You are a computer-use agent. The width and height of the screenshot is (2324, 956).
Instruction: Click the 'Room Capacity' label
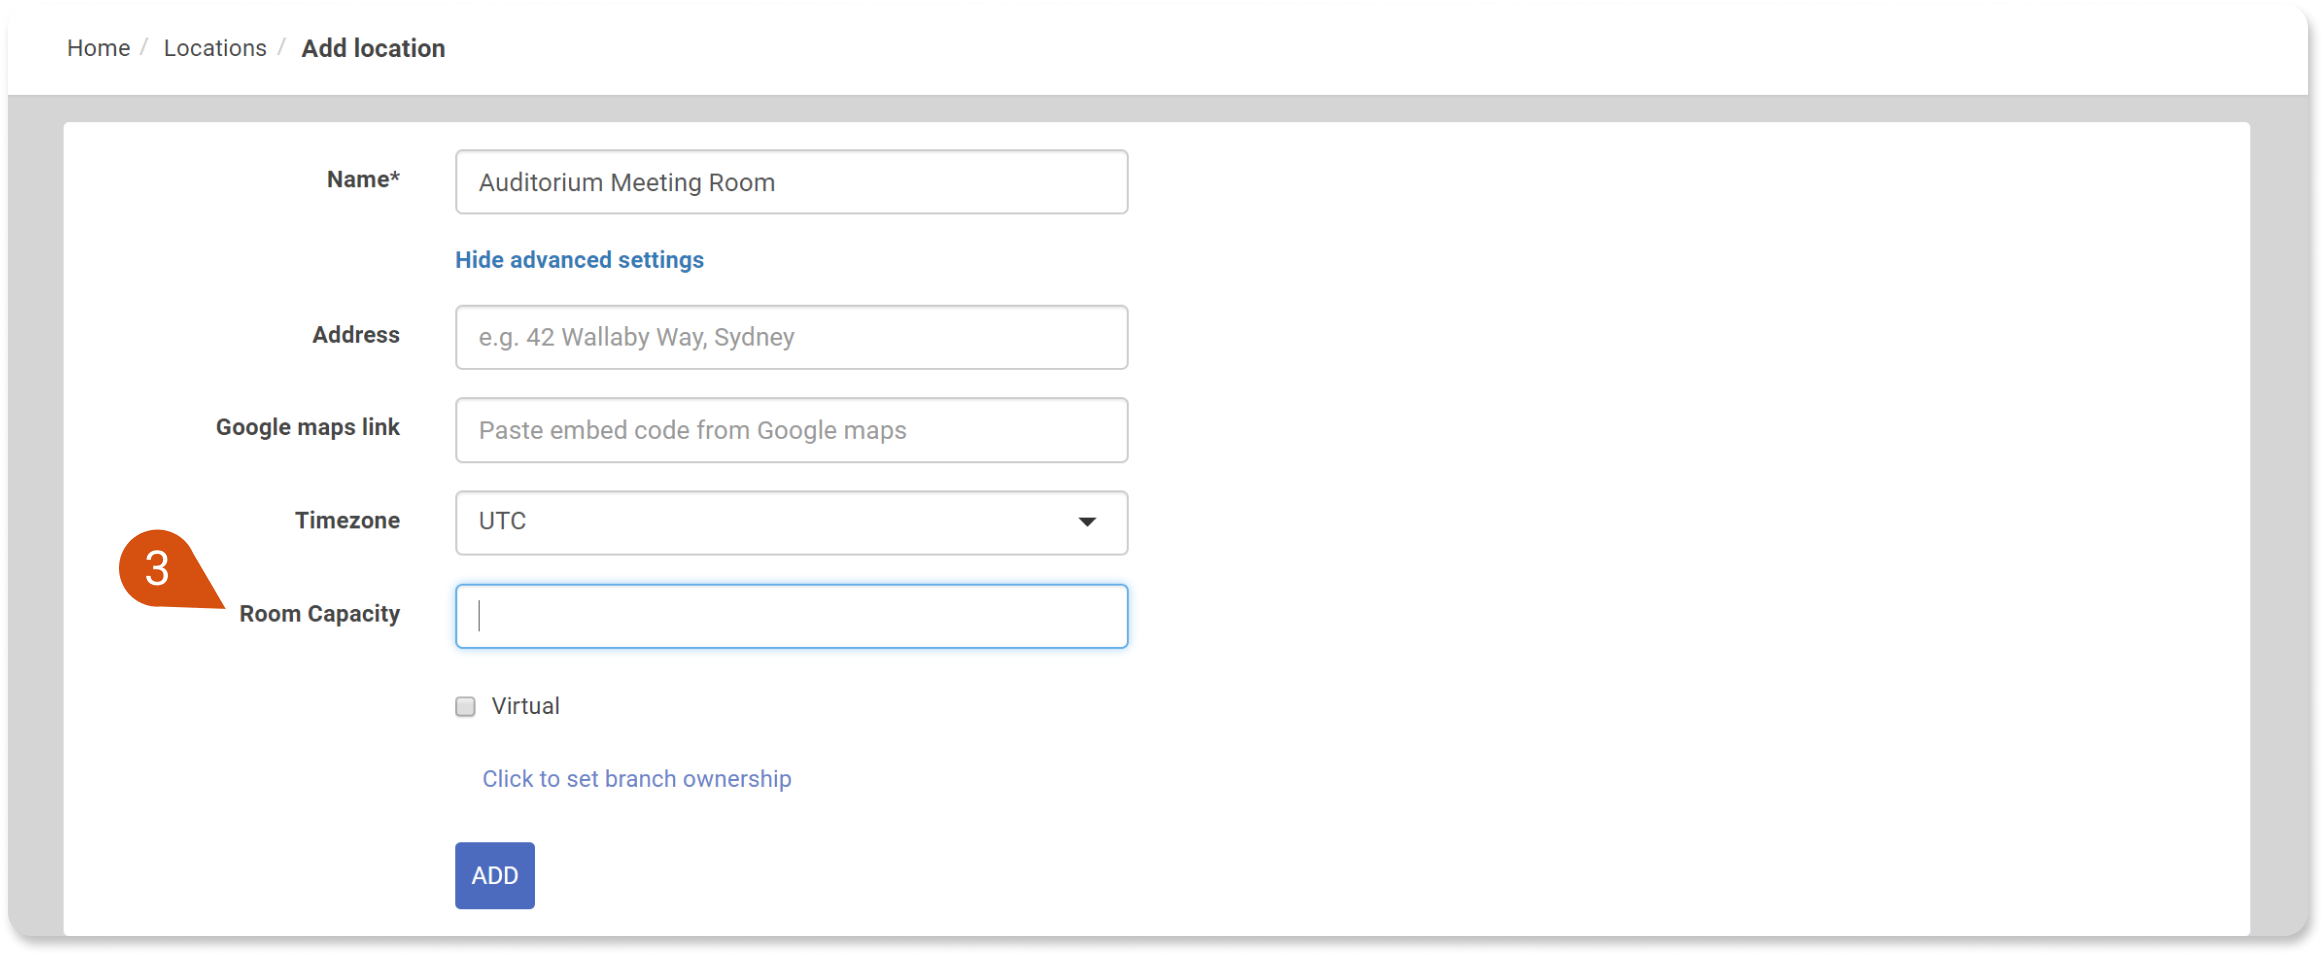[x=319, y=614]
